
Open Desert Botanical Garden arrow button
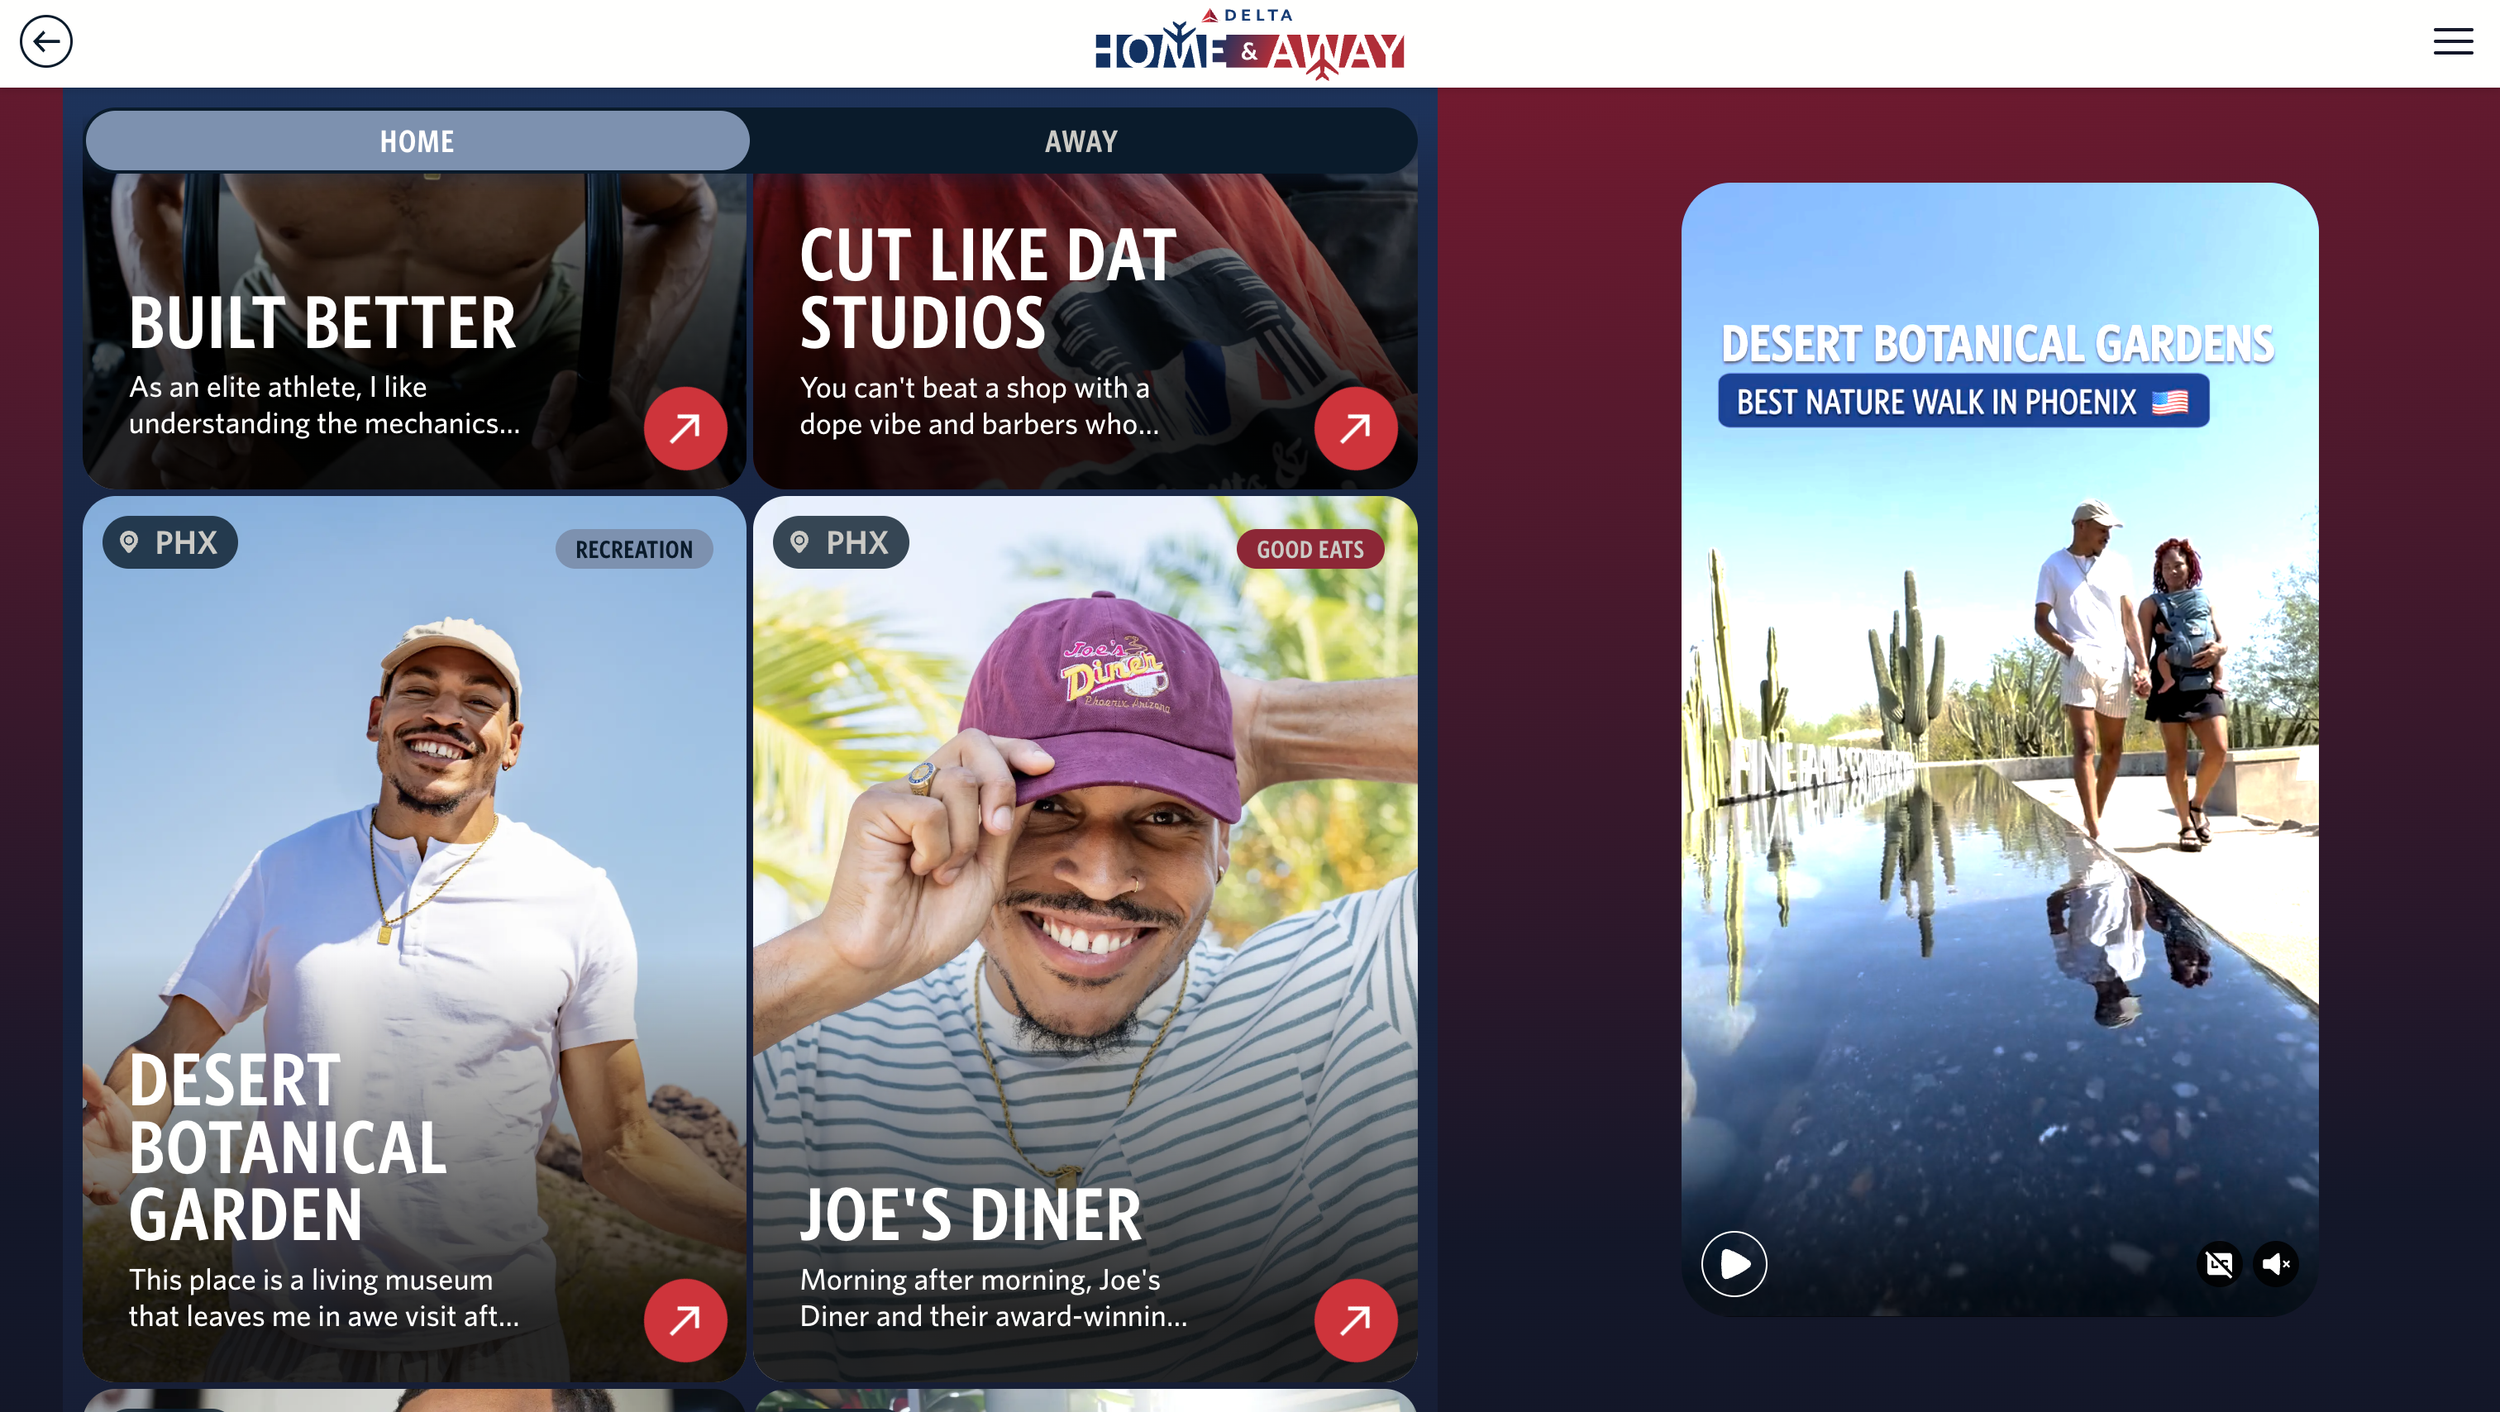coord(685,1320)
